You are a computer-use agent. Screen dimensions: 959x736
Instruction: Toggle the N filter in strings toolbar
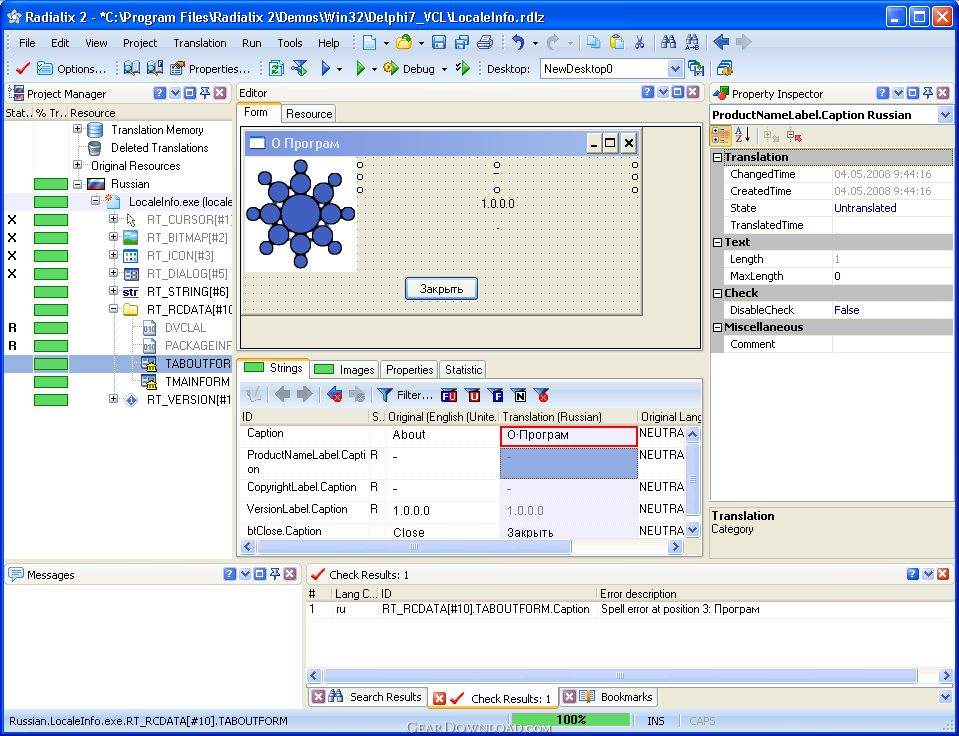(518, 395)
